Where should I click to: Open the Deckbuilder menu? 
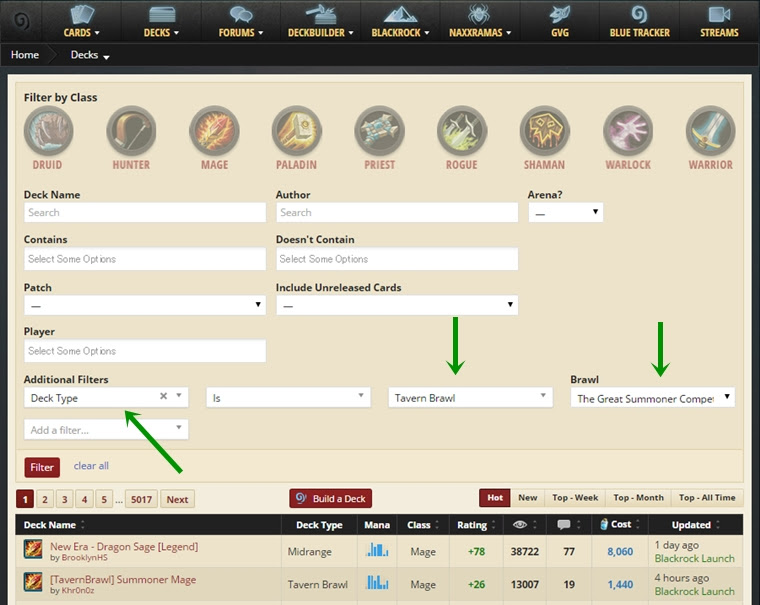(x=320, y=32)
